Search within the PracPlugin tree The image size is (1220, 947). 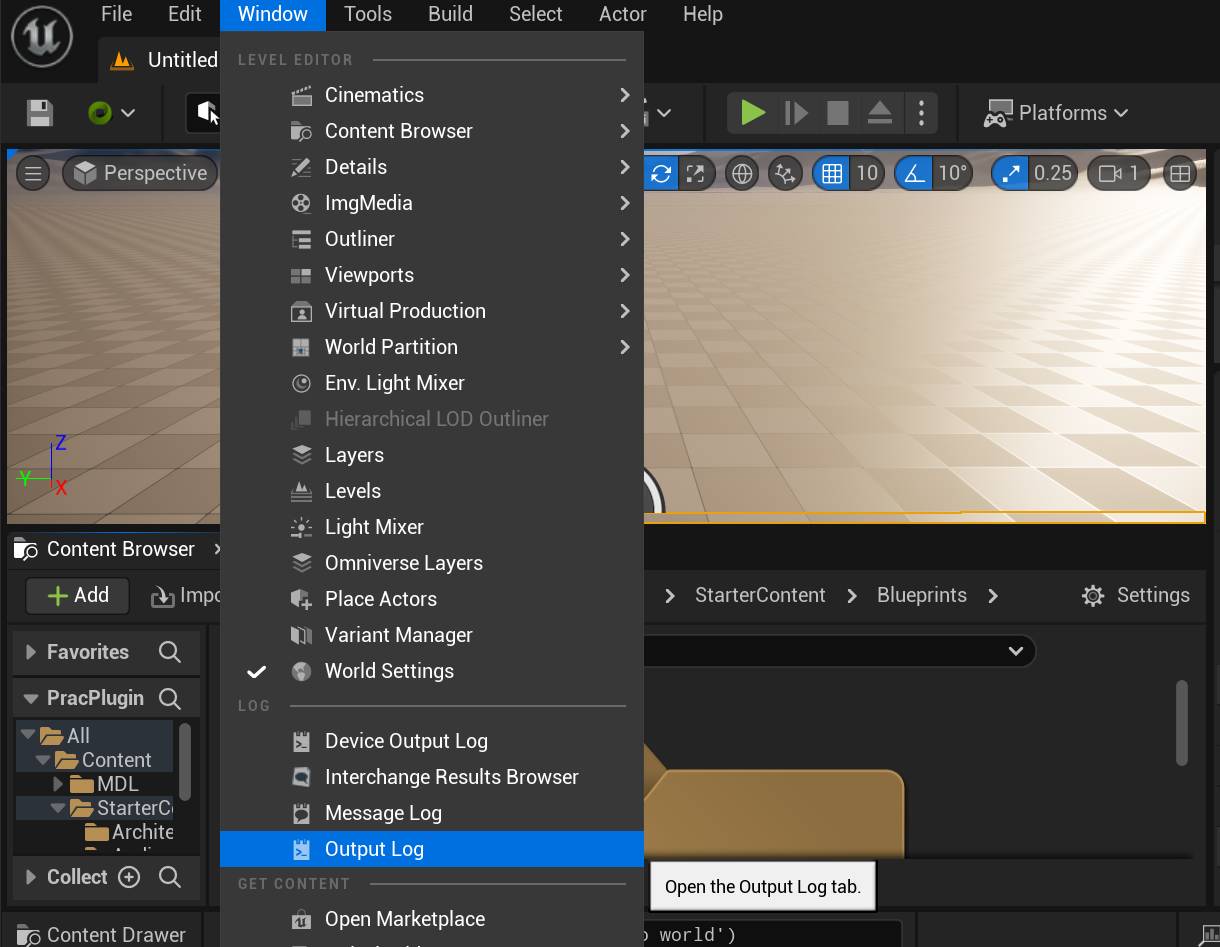click(170, 698)
